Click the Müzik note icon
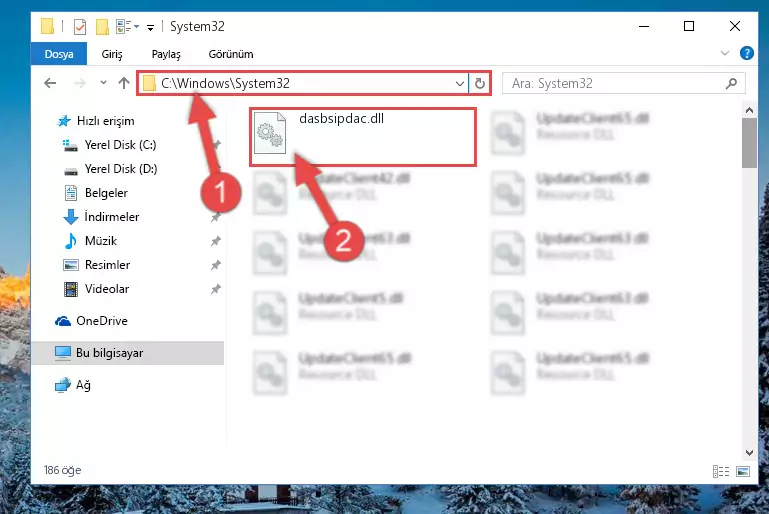This screenshot has width=769, height=514. [x=71, y=241]
